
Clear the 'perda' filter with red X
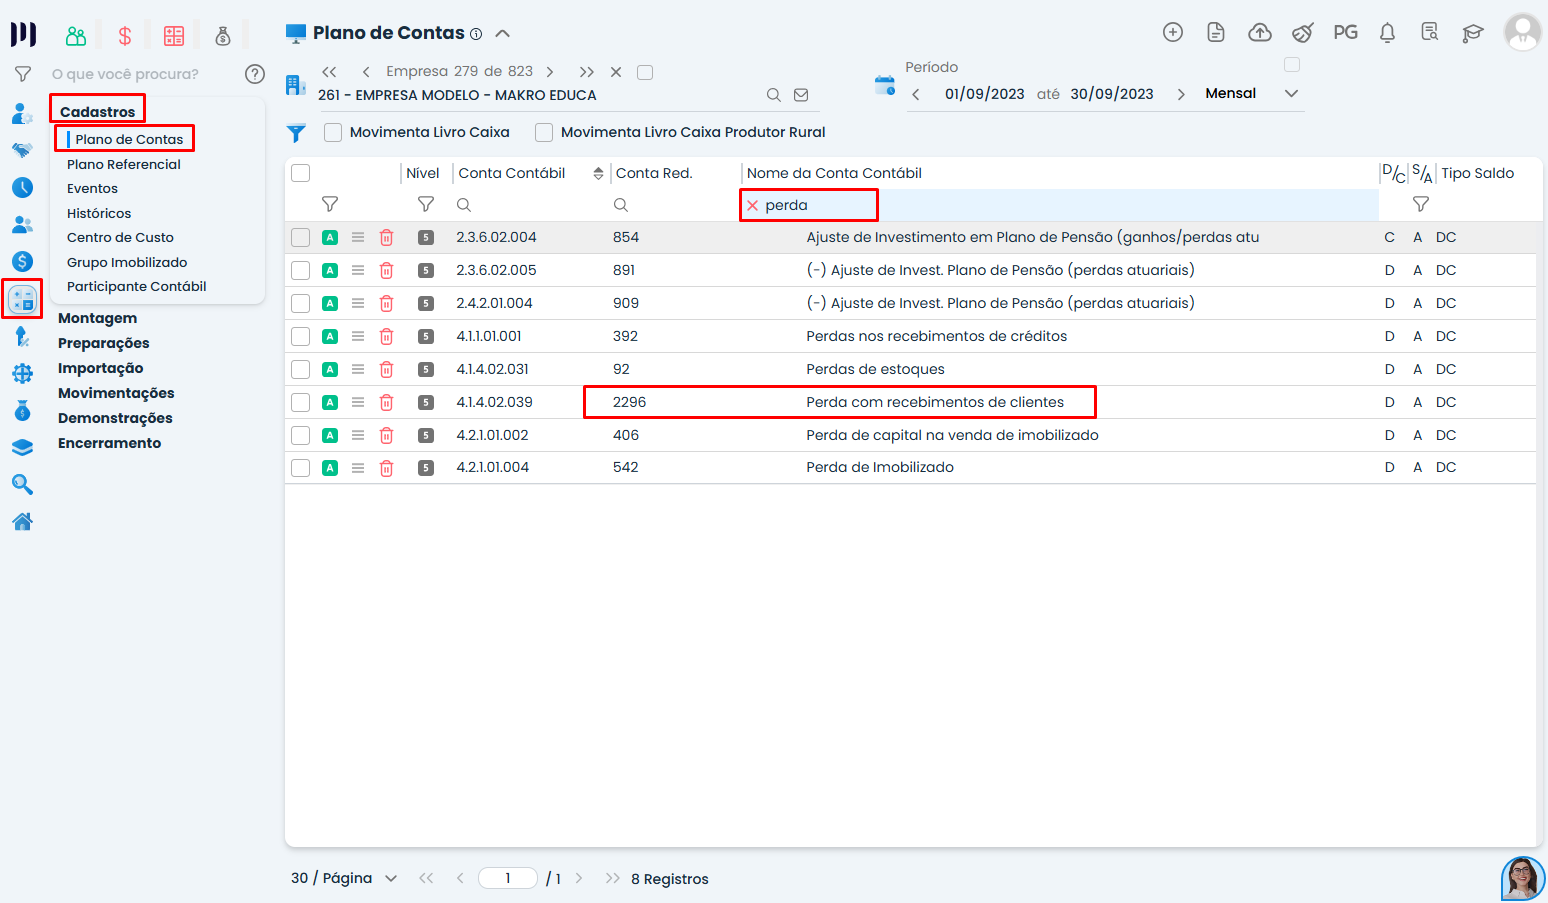(753, 205)
